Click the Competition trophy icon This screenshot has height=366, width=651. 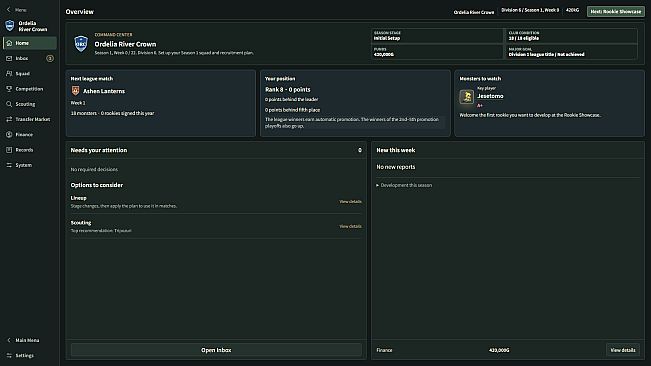pos(9,89)
